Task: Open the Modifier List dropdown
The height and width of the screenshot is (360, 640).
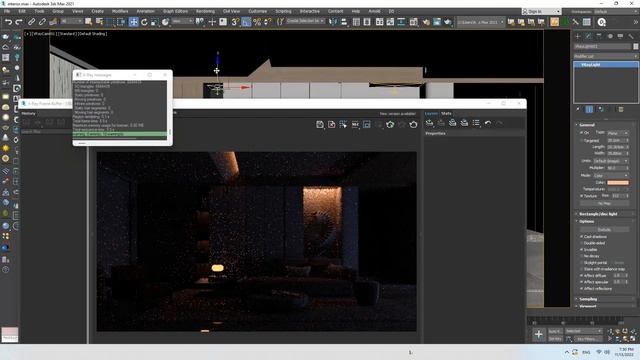Action: (606, 56)
